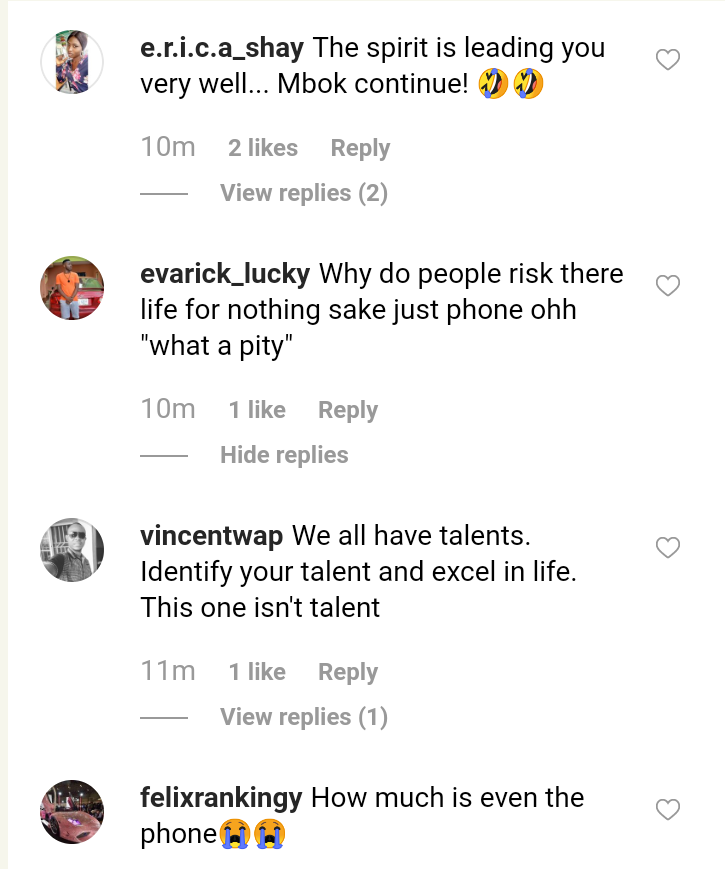This screenshot has width=725, height=869.
Task: Tap the heart on evarick_lucky's comment
Action: point(667,287)
